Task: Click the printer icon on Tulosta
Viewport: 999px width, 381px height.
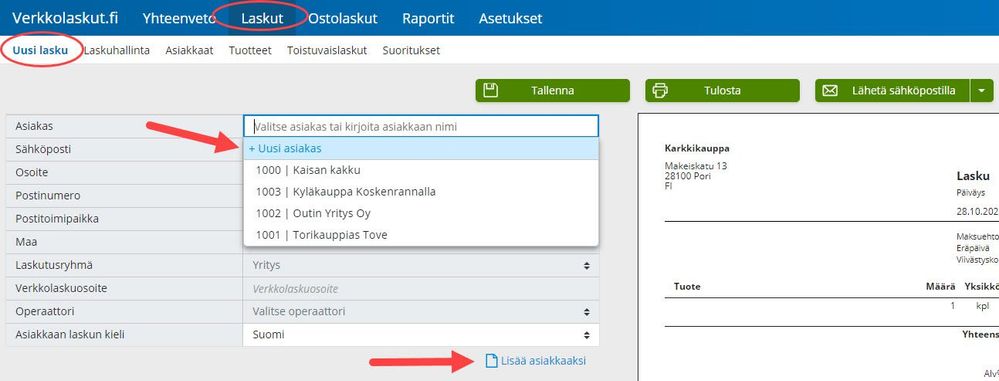Action: point(660,90)
